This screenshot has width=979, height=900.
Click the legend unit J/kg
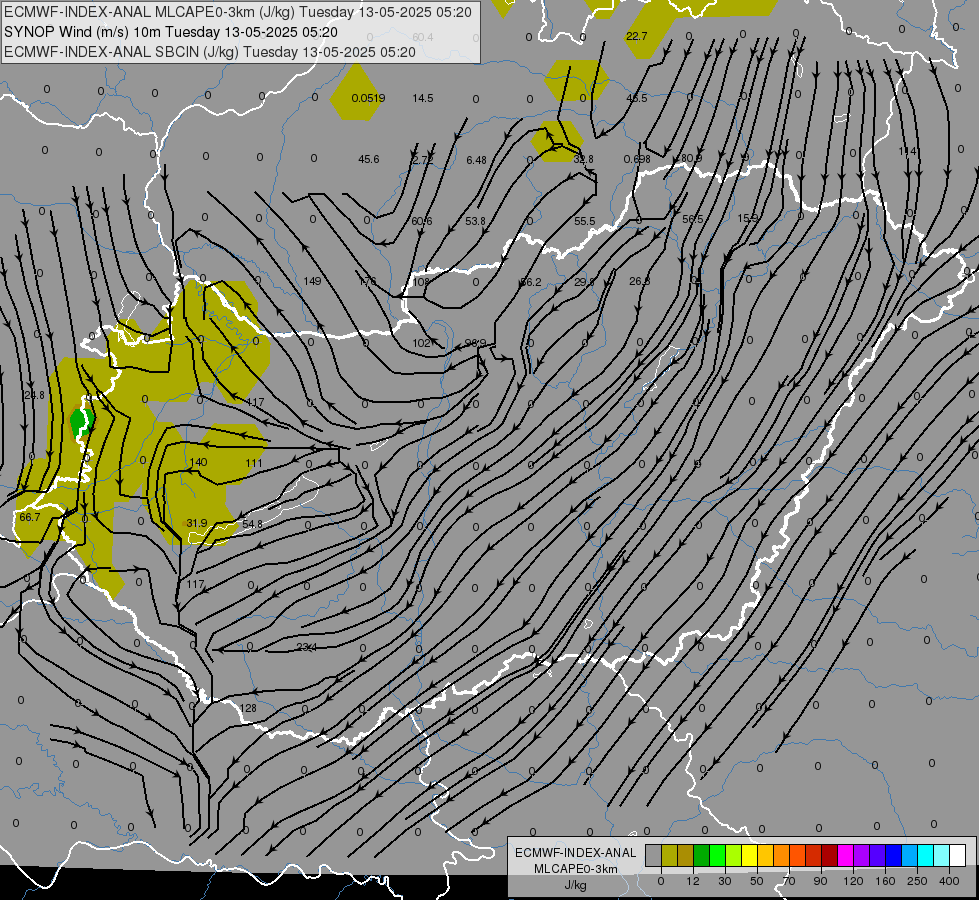576,885
